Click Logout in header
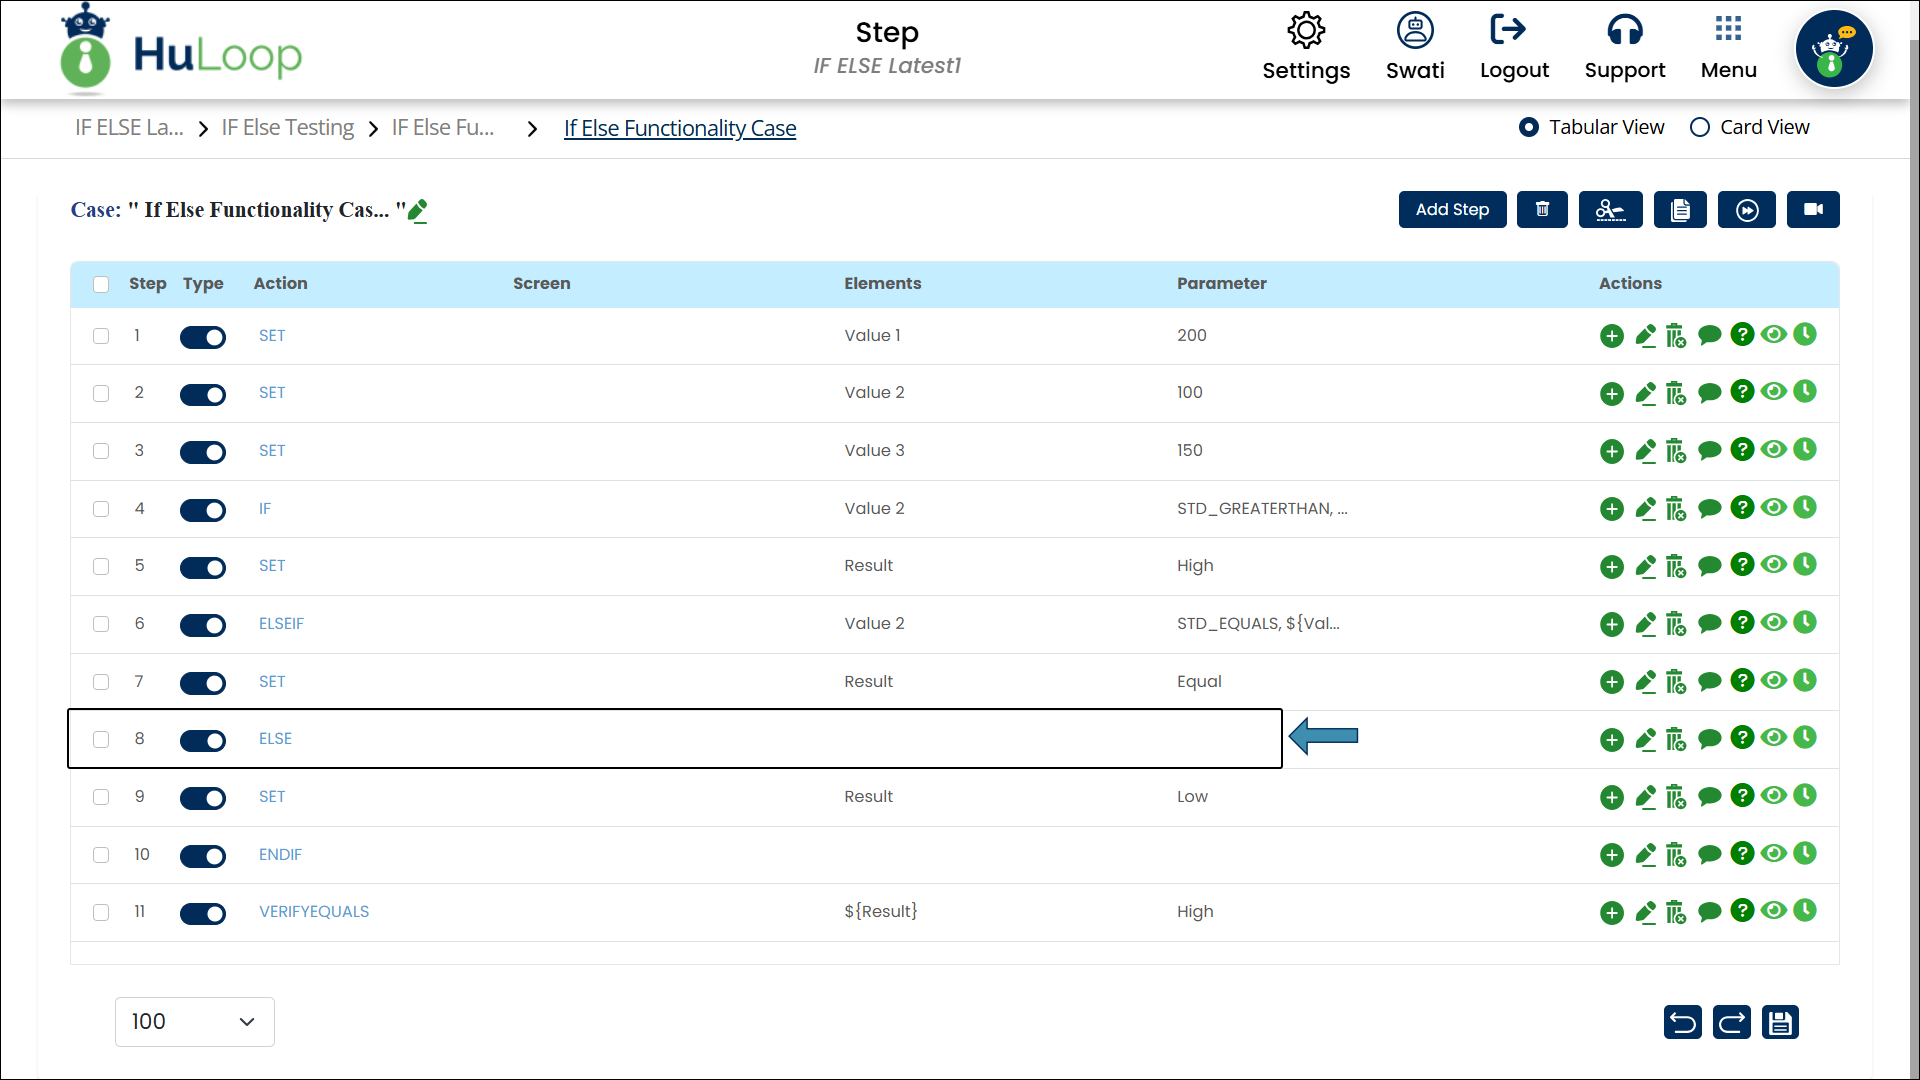 click(x=1514, y=47)
